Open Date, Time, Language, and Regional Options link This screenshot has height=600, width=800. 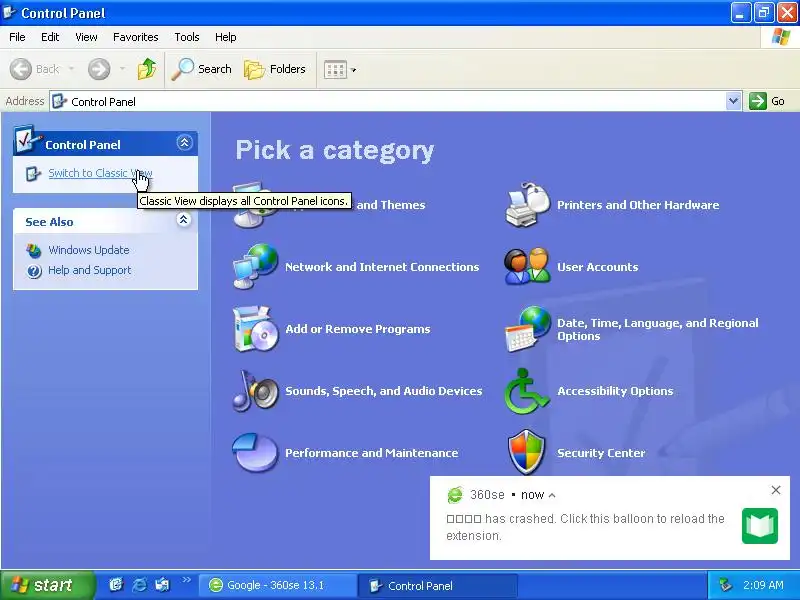click(x=658, y=329)
